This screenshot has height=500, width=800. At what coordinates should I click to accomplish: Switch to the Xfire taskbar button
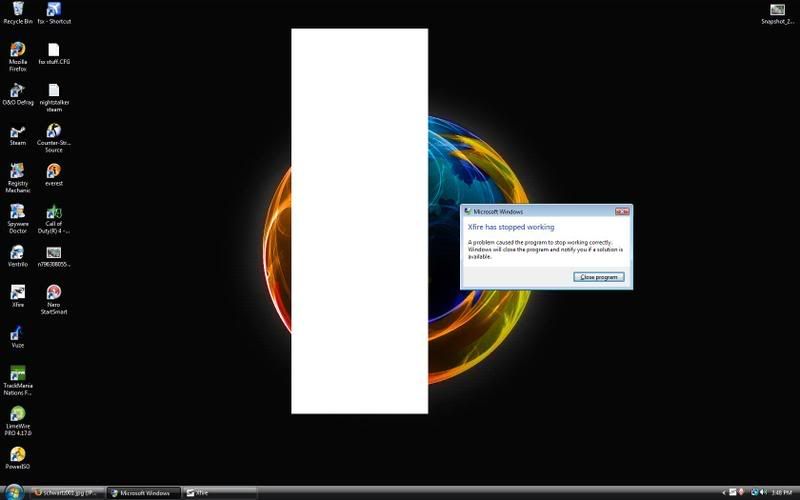click(x=220, y=493)
